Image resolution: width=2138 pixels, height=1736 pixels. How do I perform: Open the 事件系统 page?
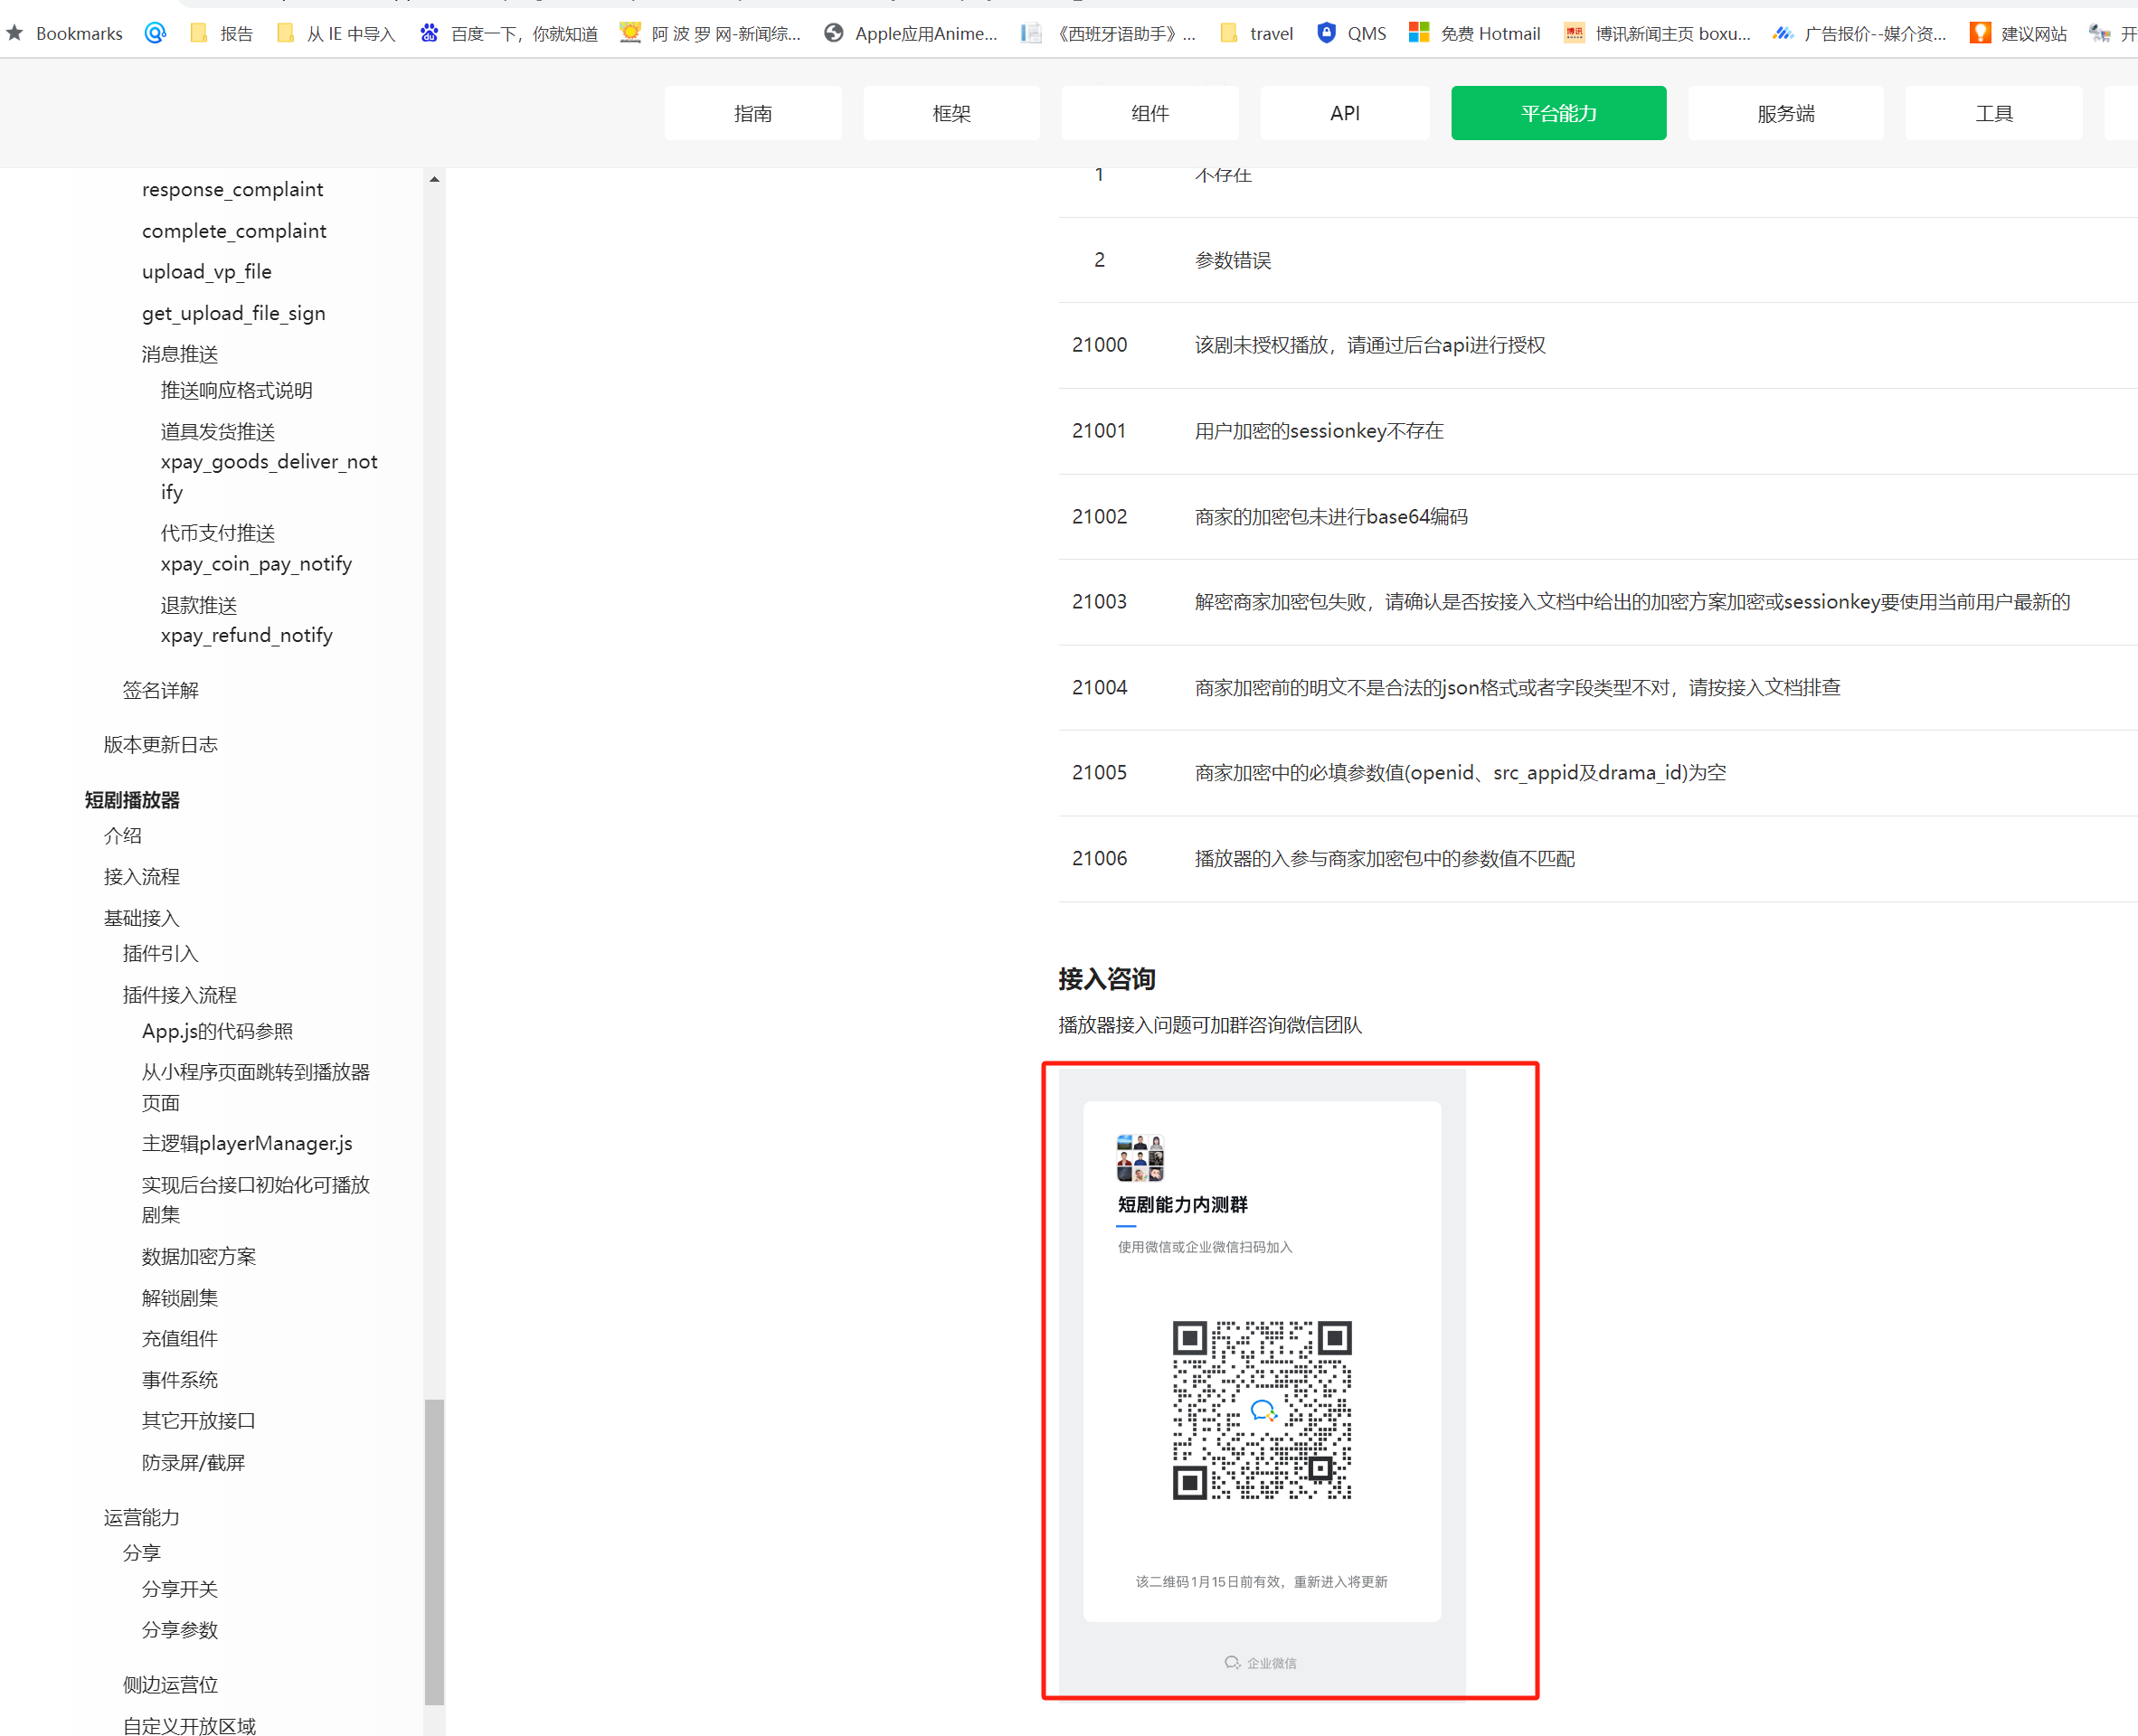pyautogui.click(x=180, y=1380)
